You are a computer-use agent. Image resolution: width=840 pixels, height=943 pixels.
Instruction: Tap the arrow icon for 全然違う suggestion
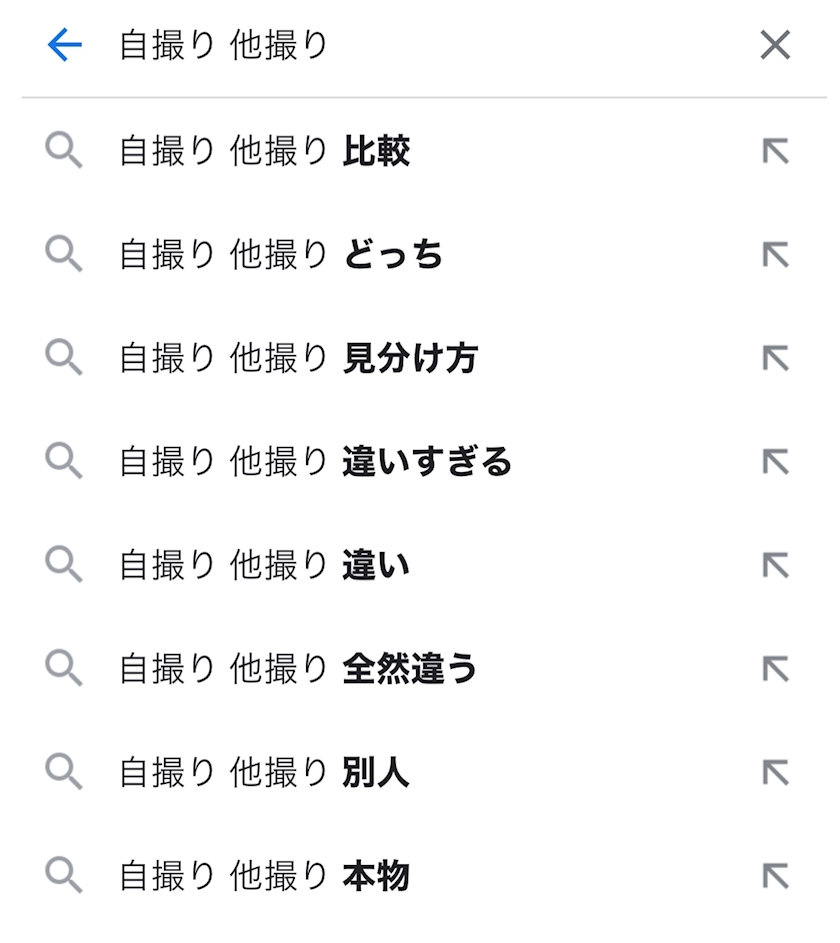pos(775,669)
